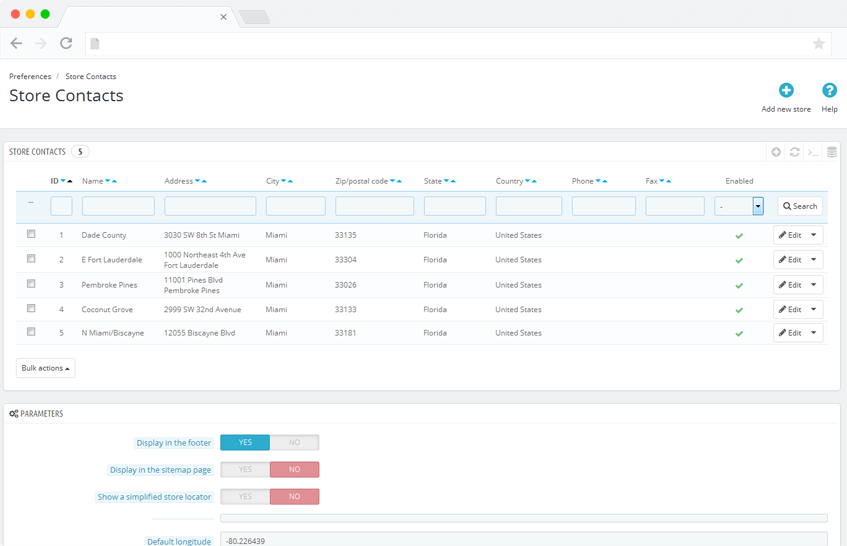
Task: Focus the Zip/postal code filter field
Action: (x=374, y=206)
